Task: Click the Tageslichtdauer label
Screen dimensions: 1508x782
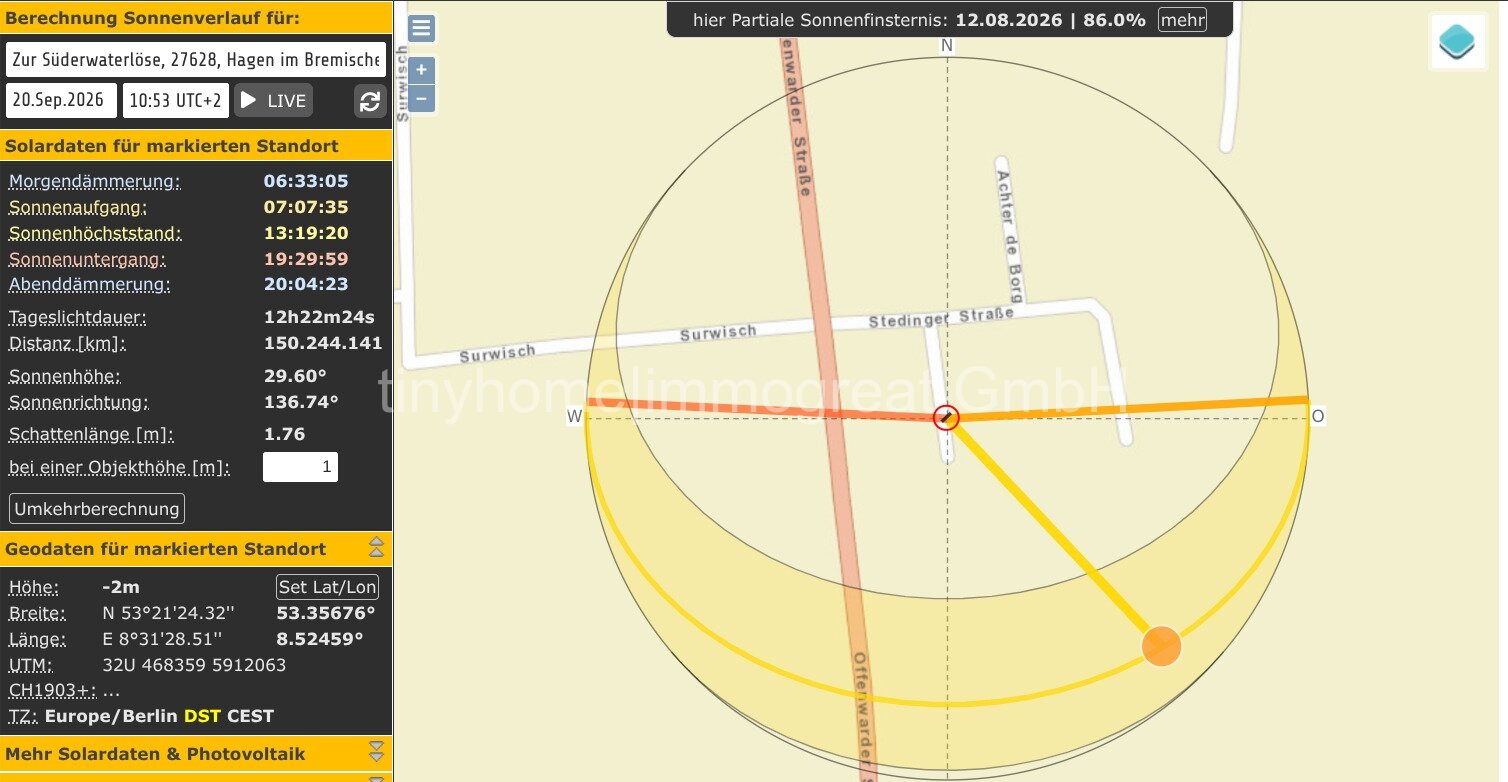Action: (x=78, y=318)
